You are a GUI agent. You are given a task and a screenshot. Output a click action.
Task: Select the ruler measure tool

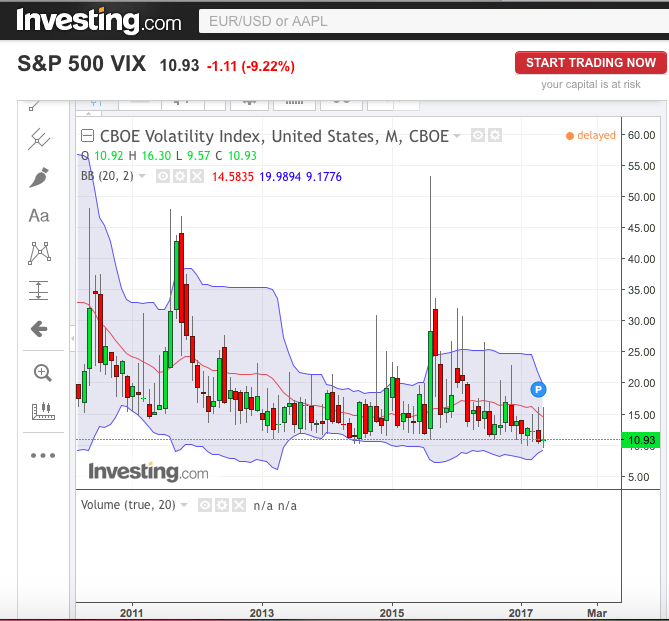tap(43, 411)
